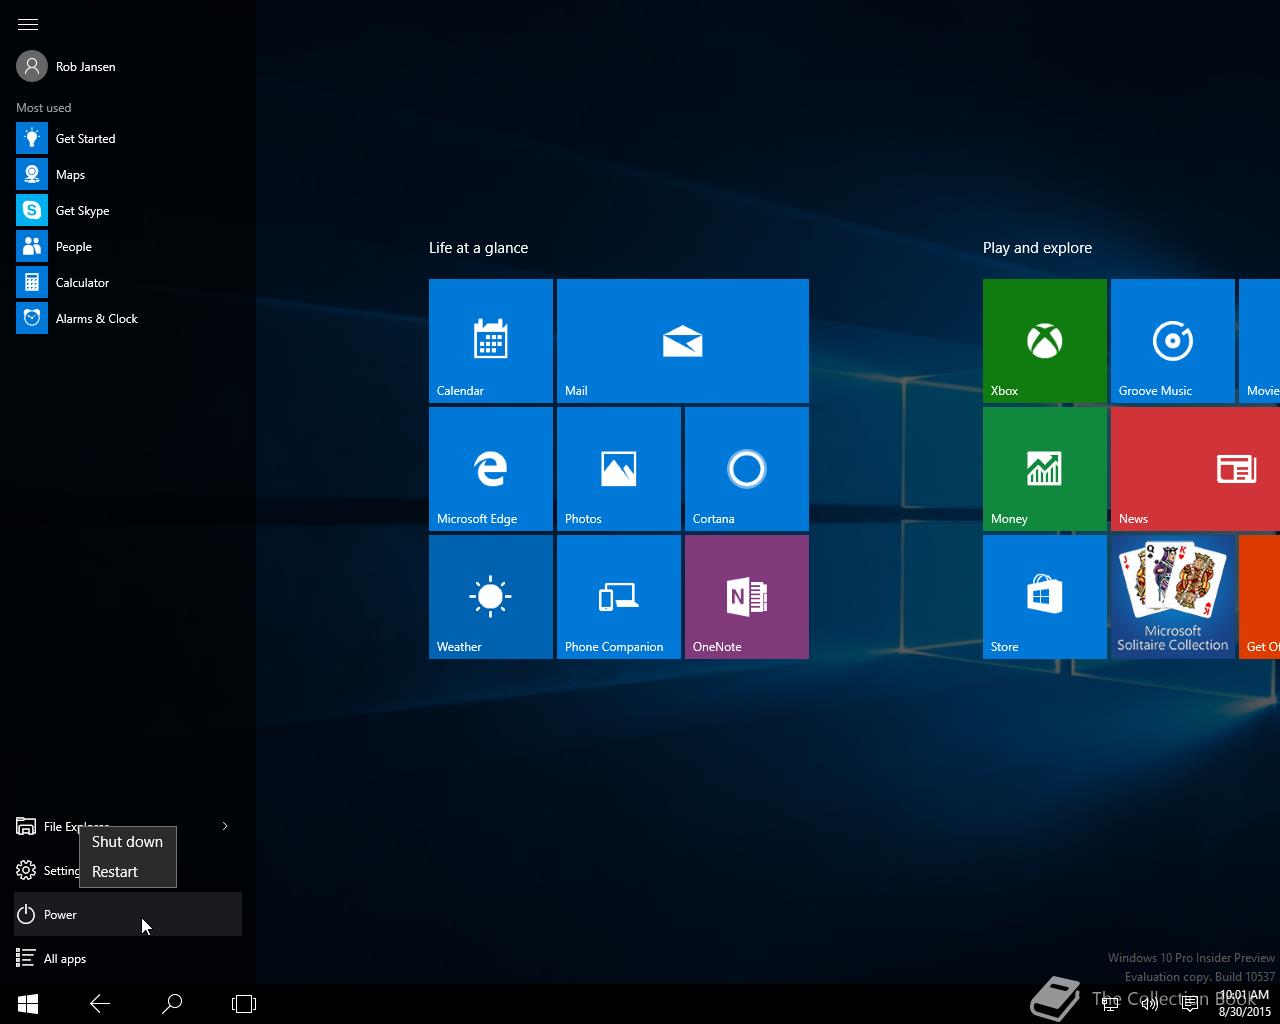1280x1024 pixels.
Task: Open Microsoft Edge tile
Action: (490, 469)
